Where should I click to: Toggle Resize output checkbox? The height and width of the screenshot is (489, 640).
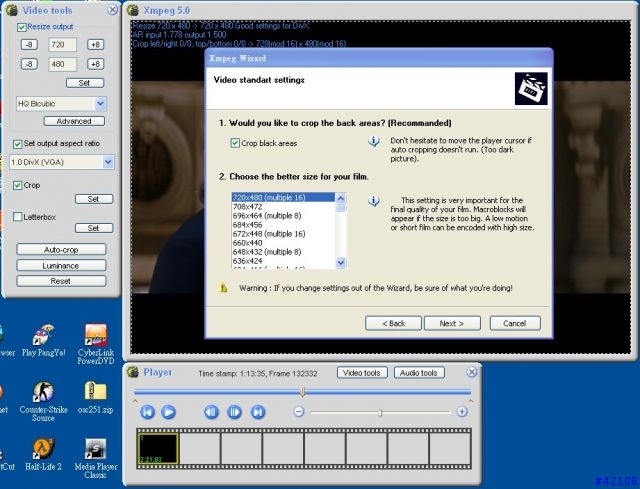[x=21, y=27]
